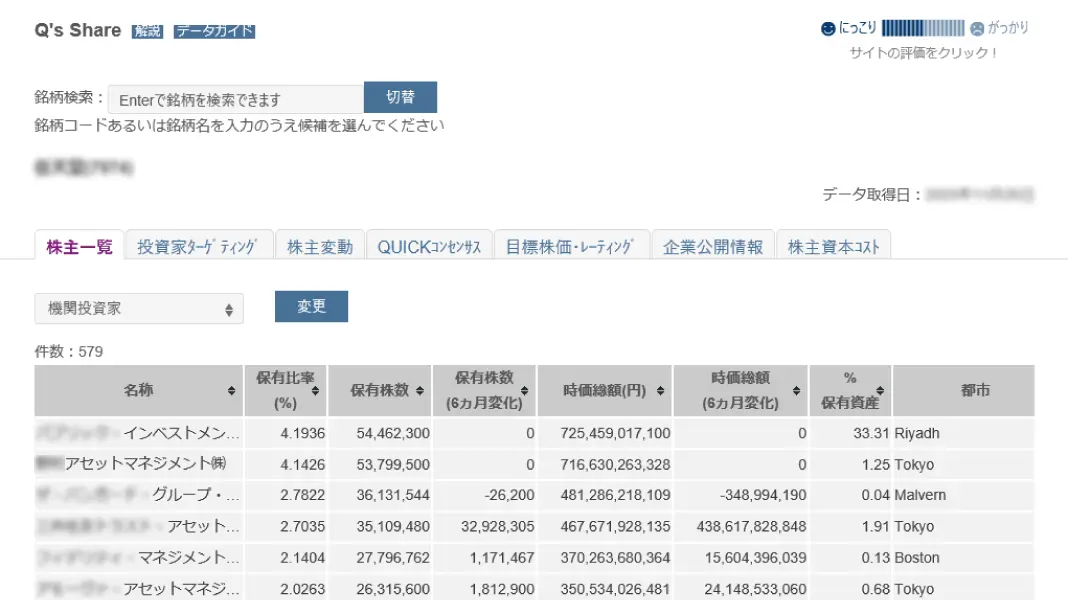Click the サイトの評価をクリック！ text

click(923, 53)
